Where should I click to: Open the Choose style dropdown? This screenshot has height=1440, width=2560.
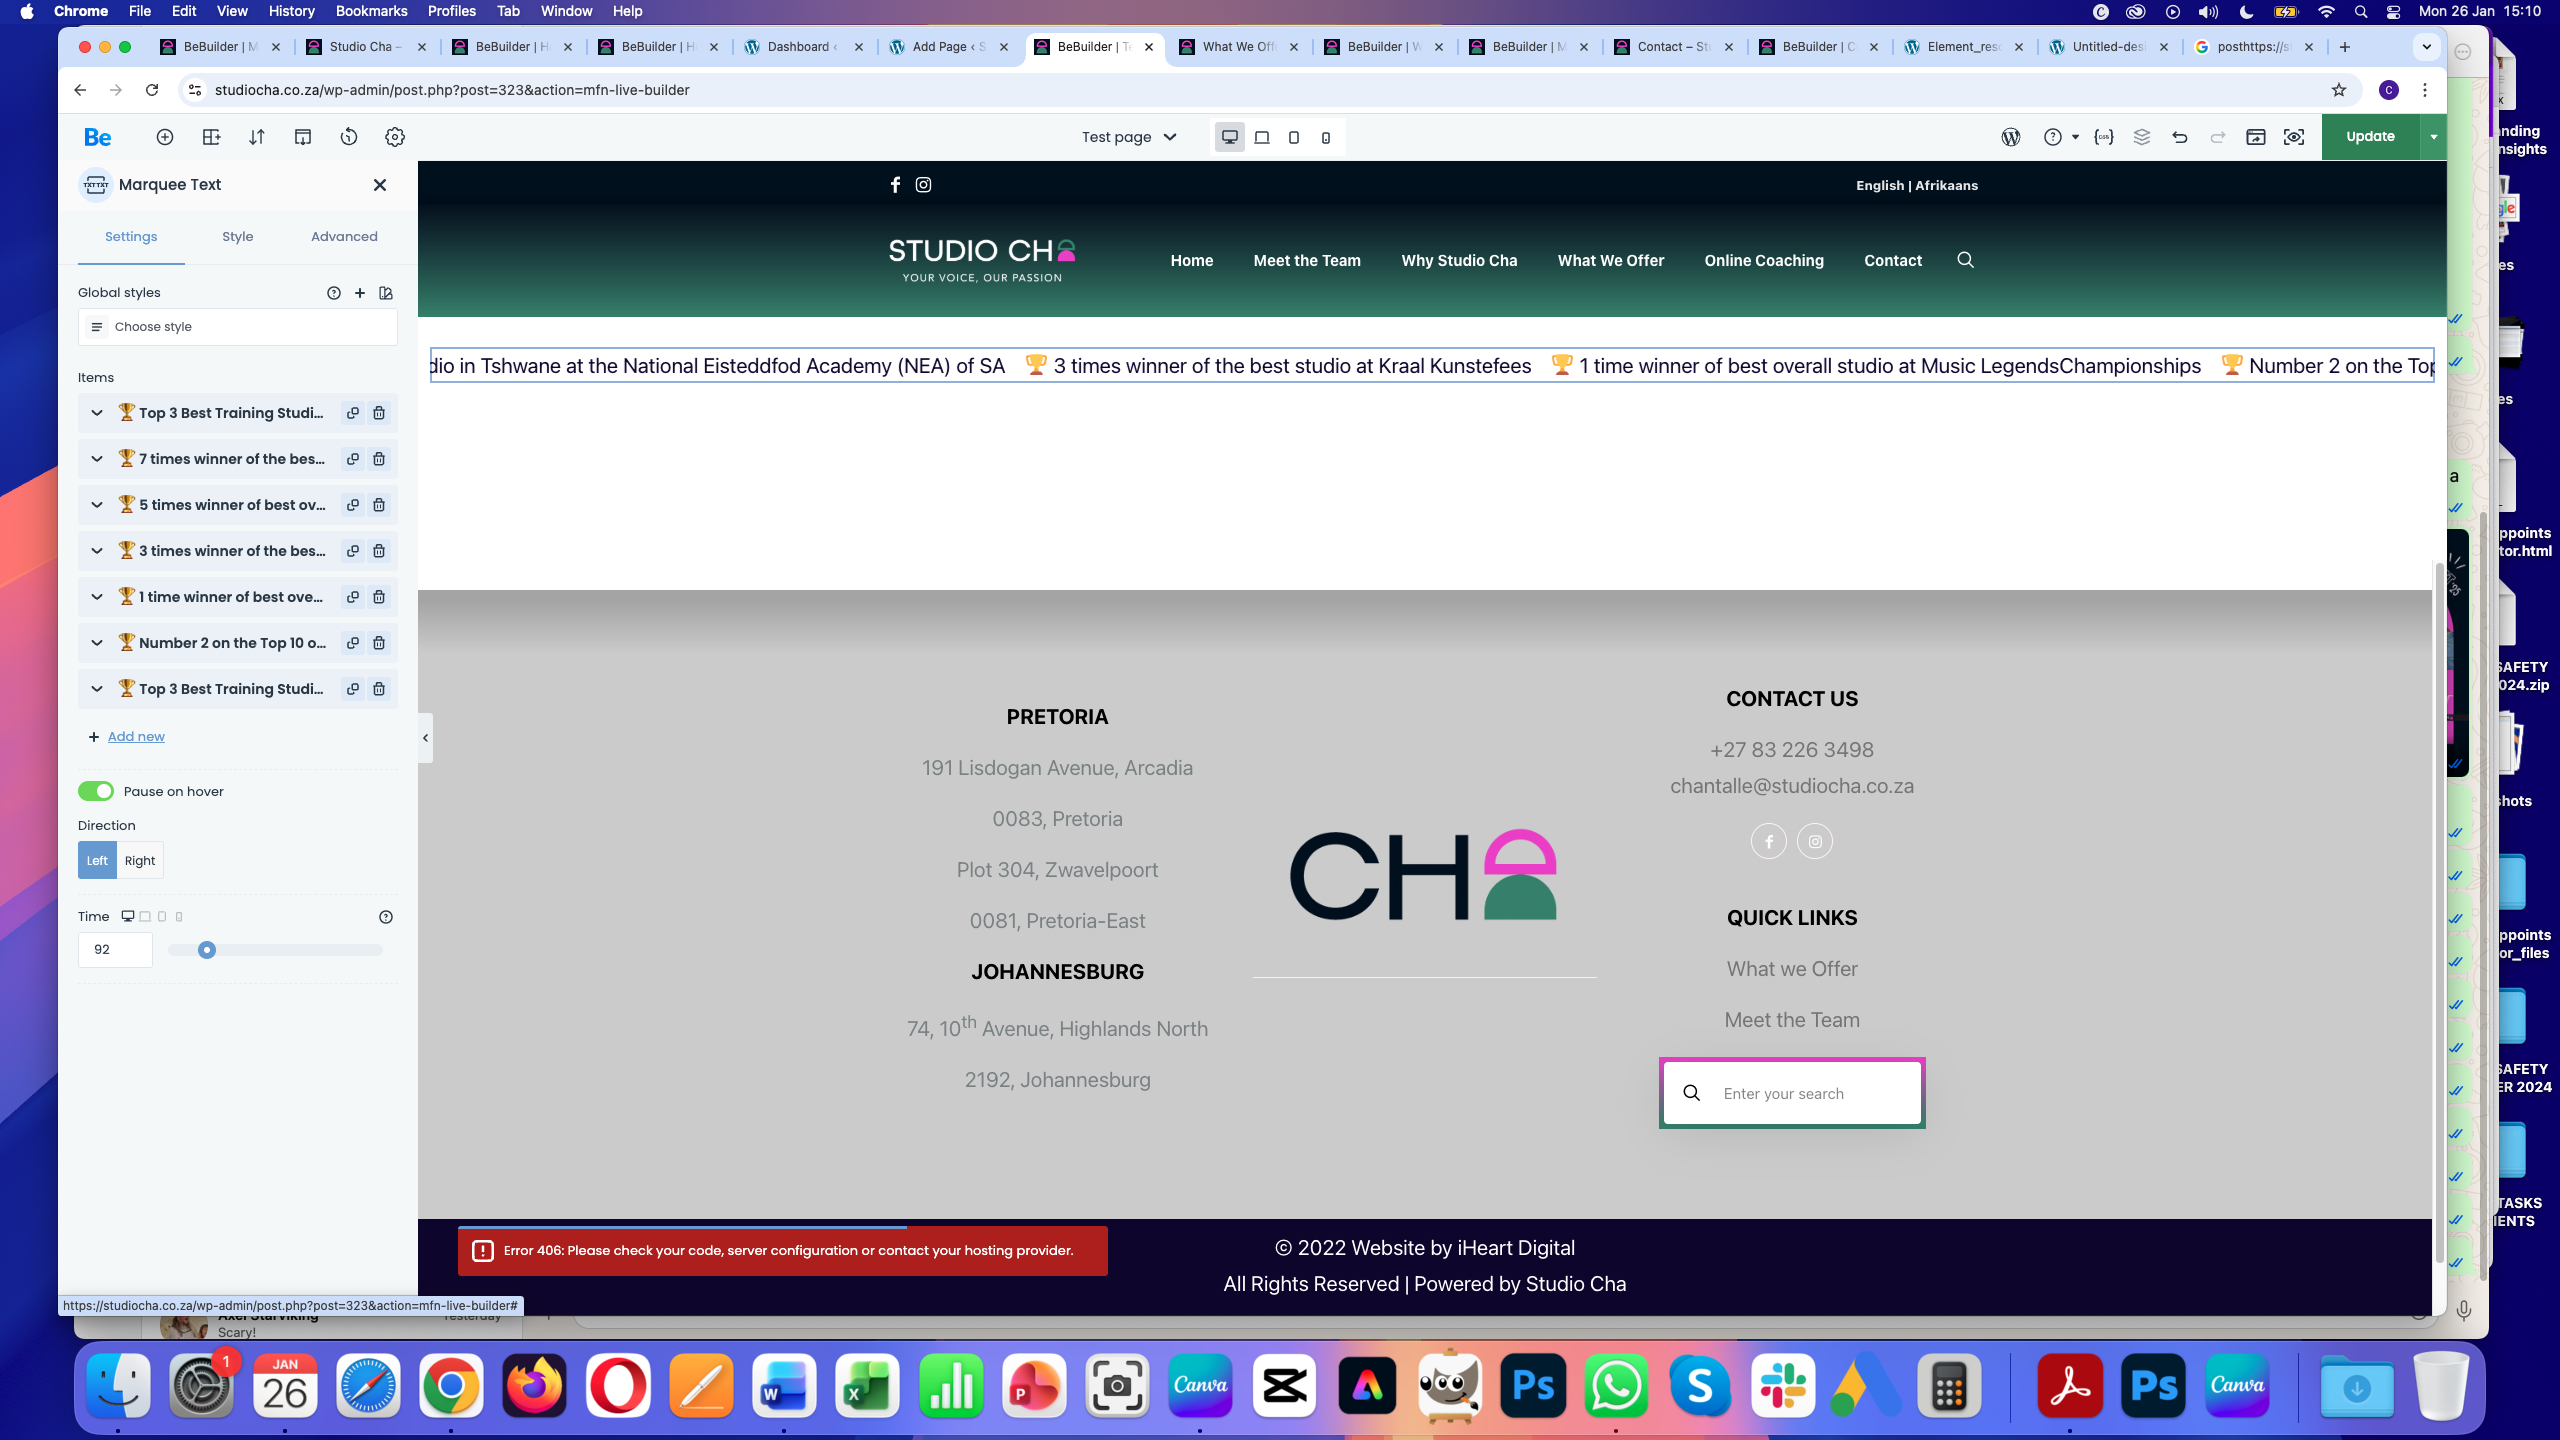[x=238, y=327]
